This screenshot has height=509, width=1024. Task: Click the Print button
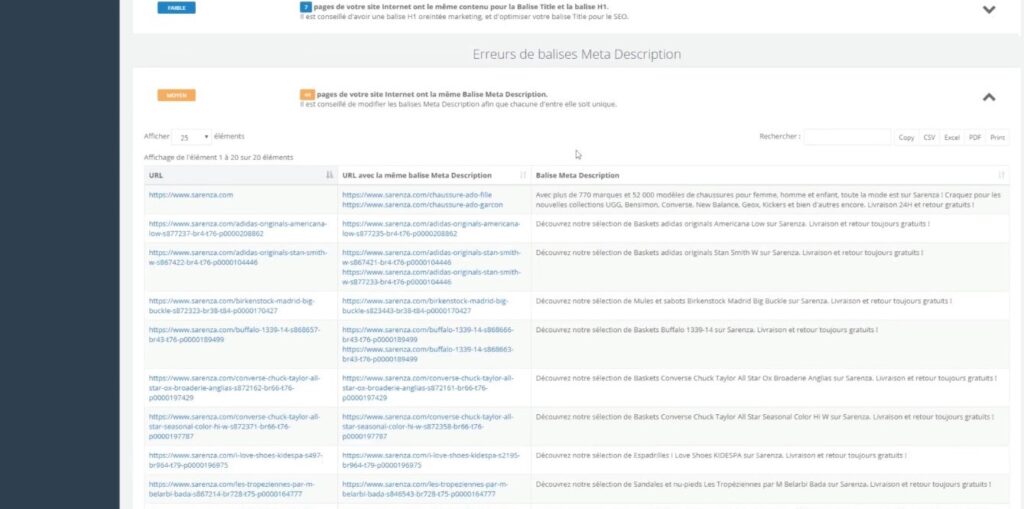click(997, 138)
